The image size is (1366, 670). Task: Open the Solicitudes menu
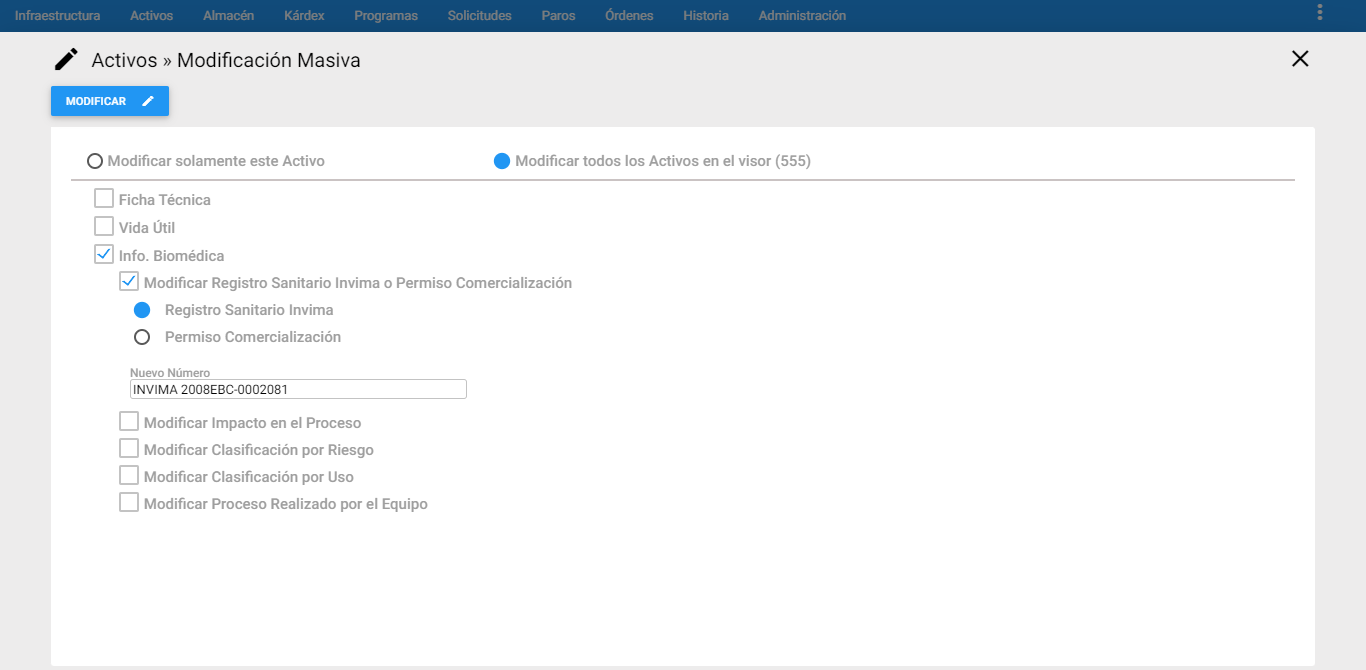(x=479, y=16)
